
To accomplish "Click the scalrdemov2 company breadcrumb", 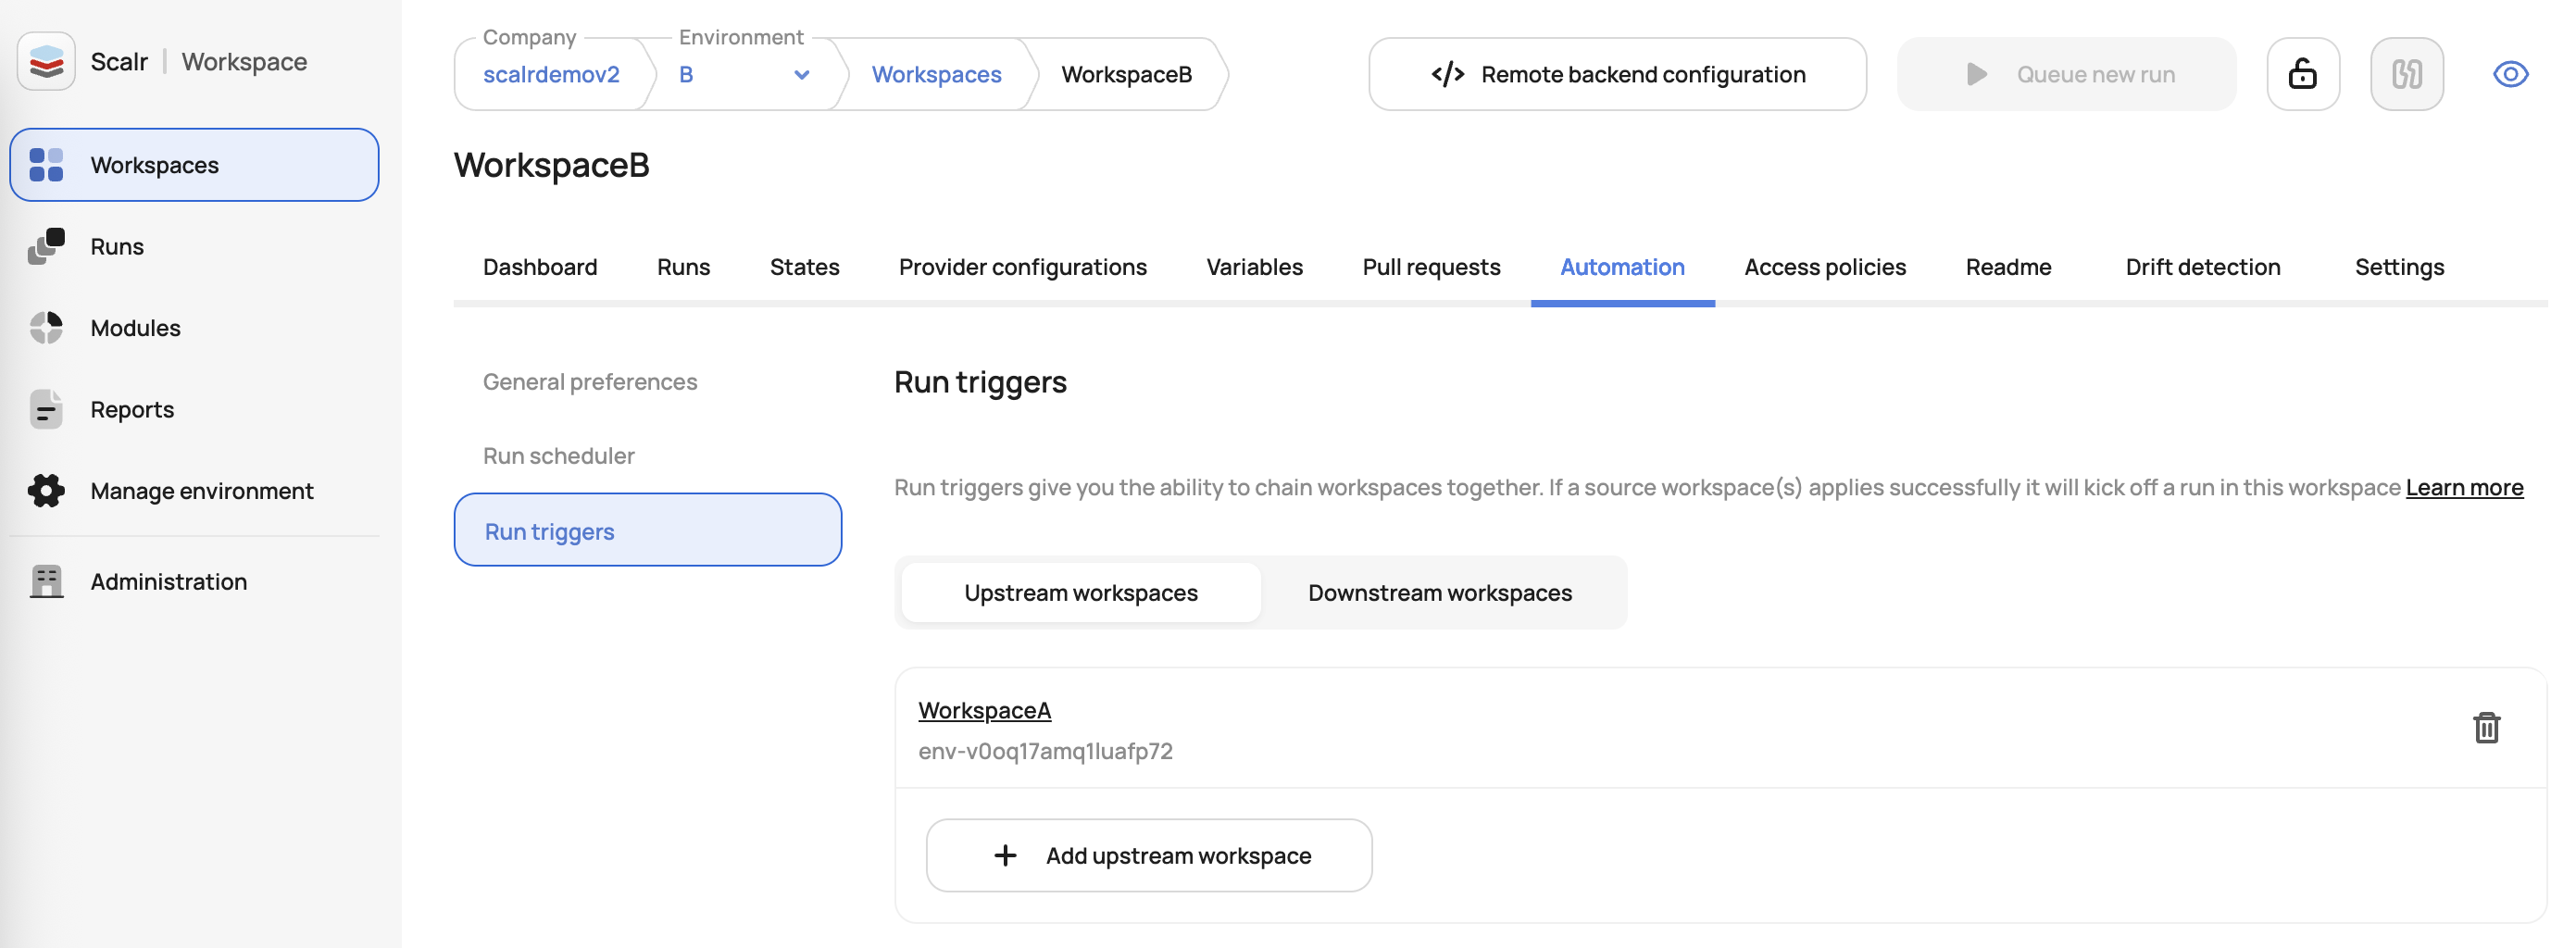I will (551, 75).
